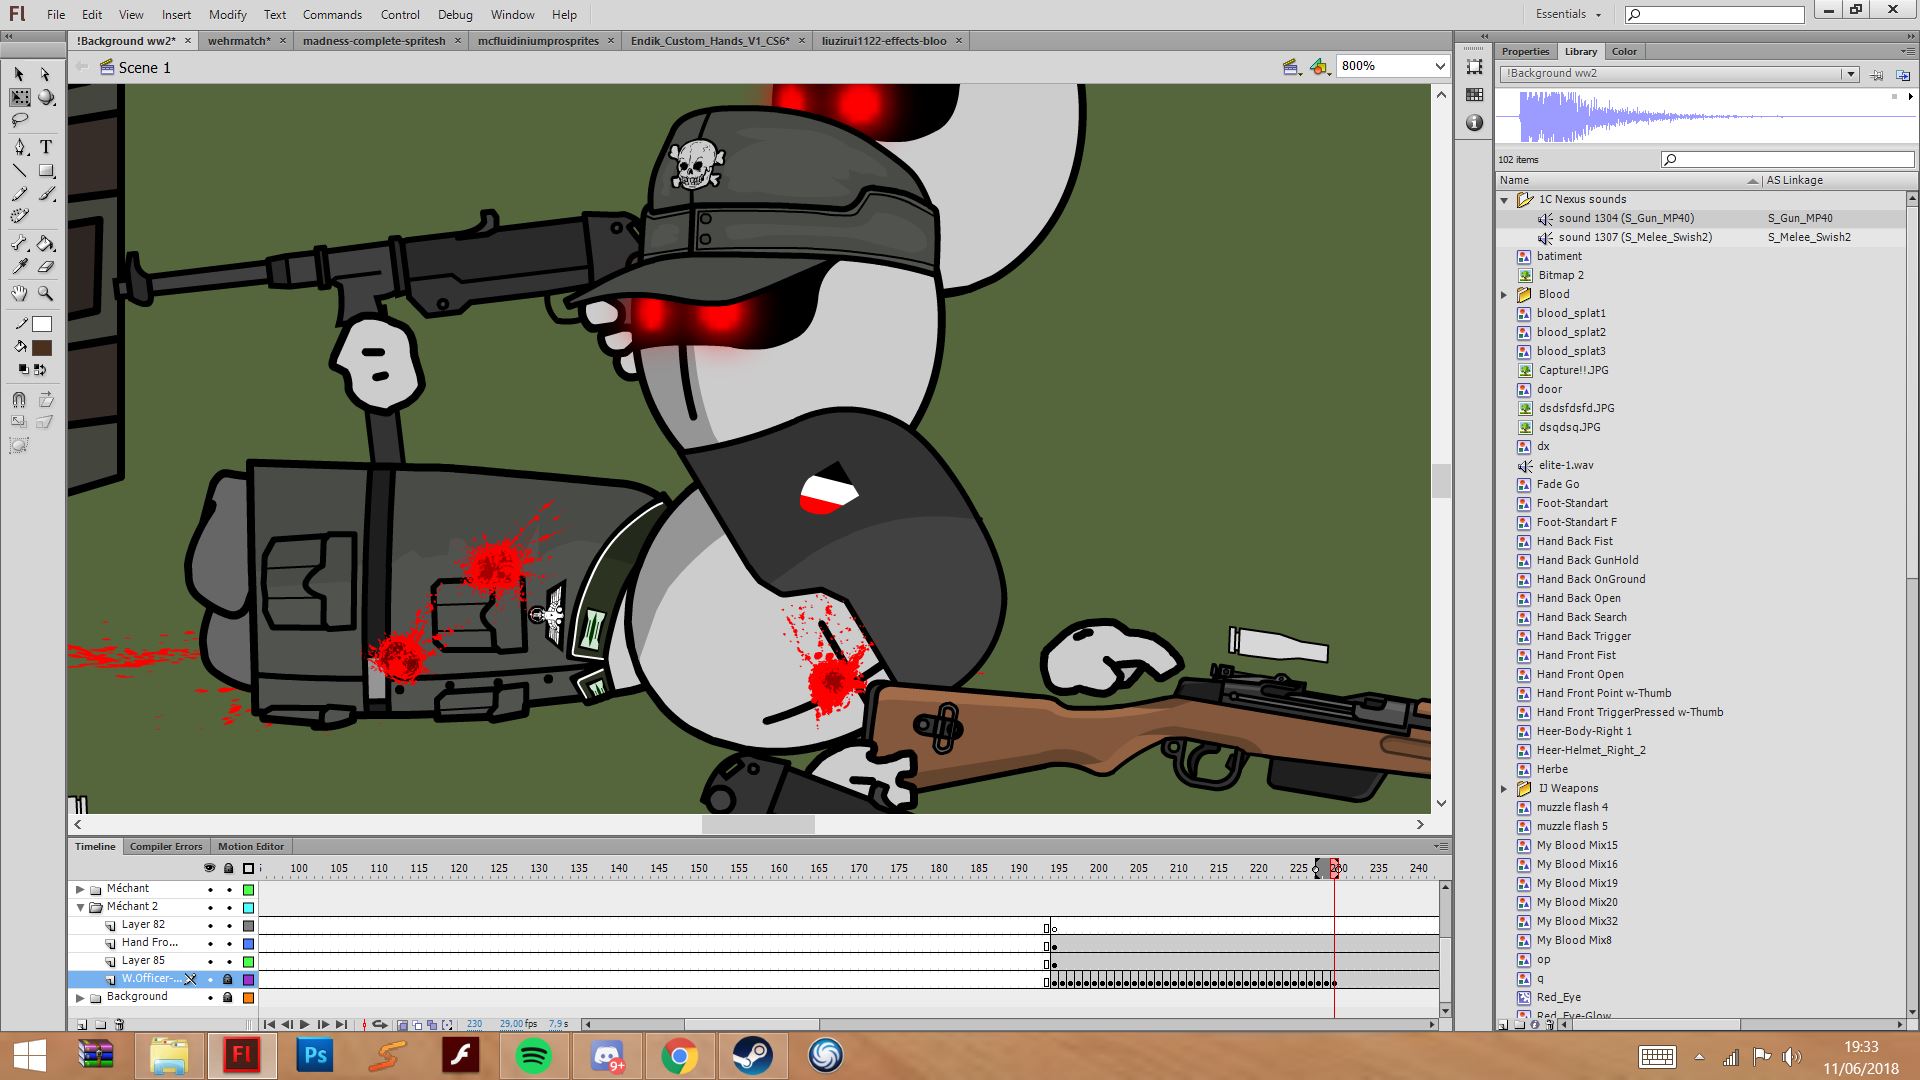Select the Lasso tool
Image resolution: width=1920 pixels, height=1080 pixels.
coord(19,120)
